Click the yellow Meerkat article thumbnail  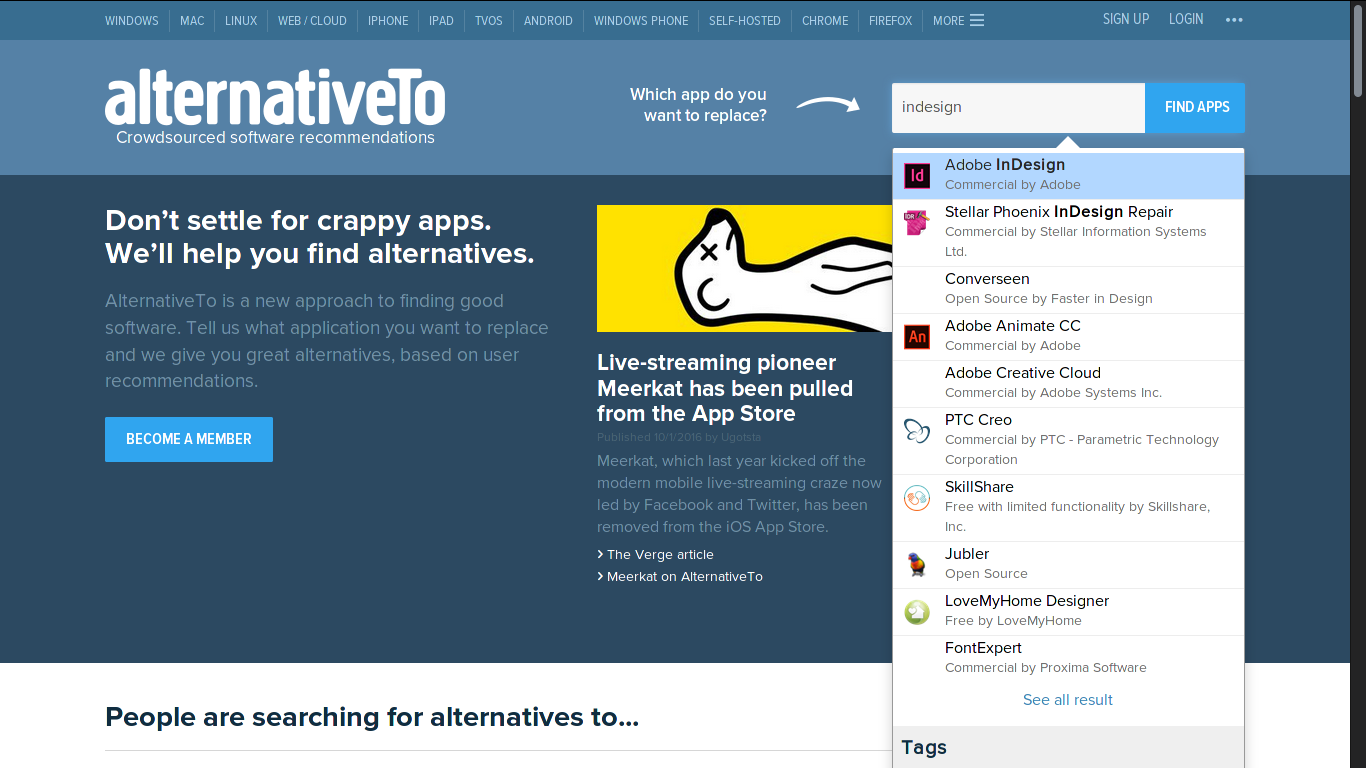[744, 268]
